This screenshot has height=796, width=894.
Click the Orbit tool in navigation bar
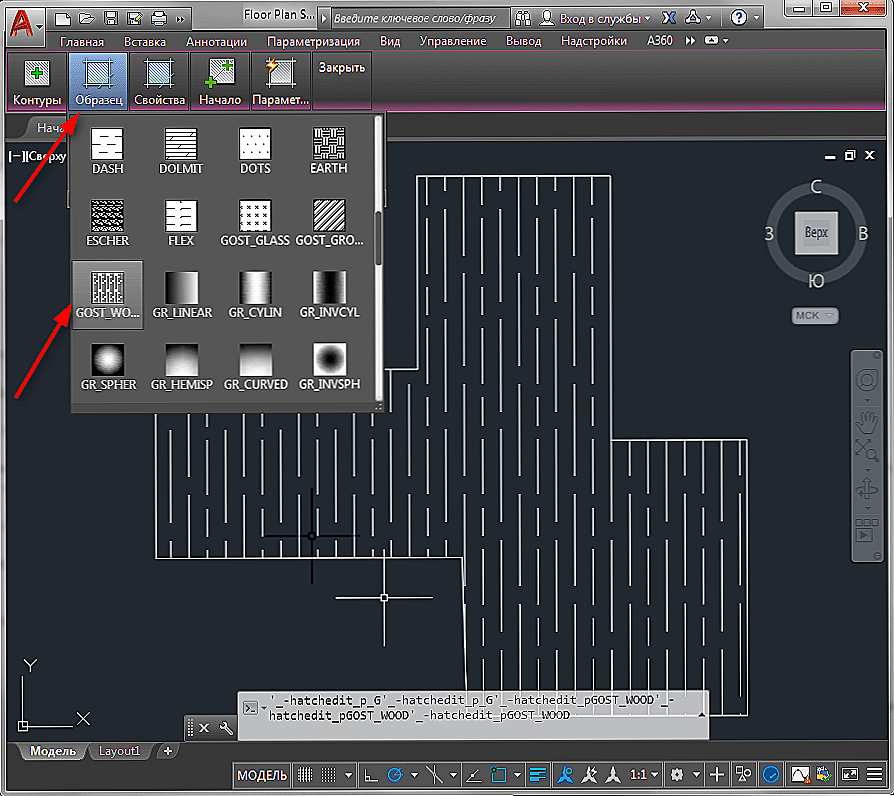point(867,489)
